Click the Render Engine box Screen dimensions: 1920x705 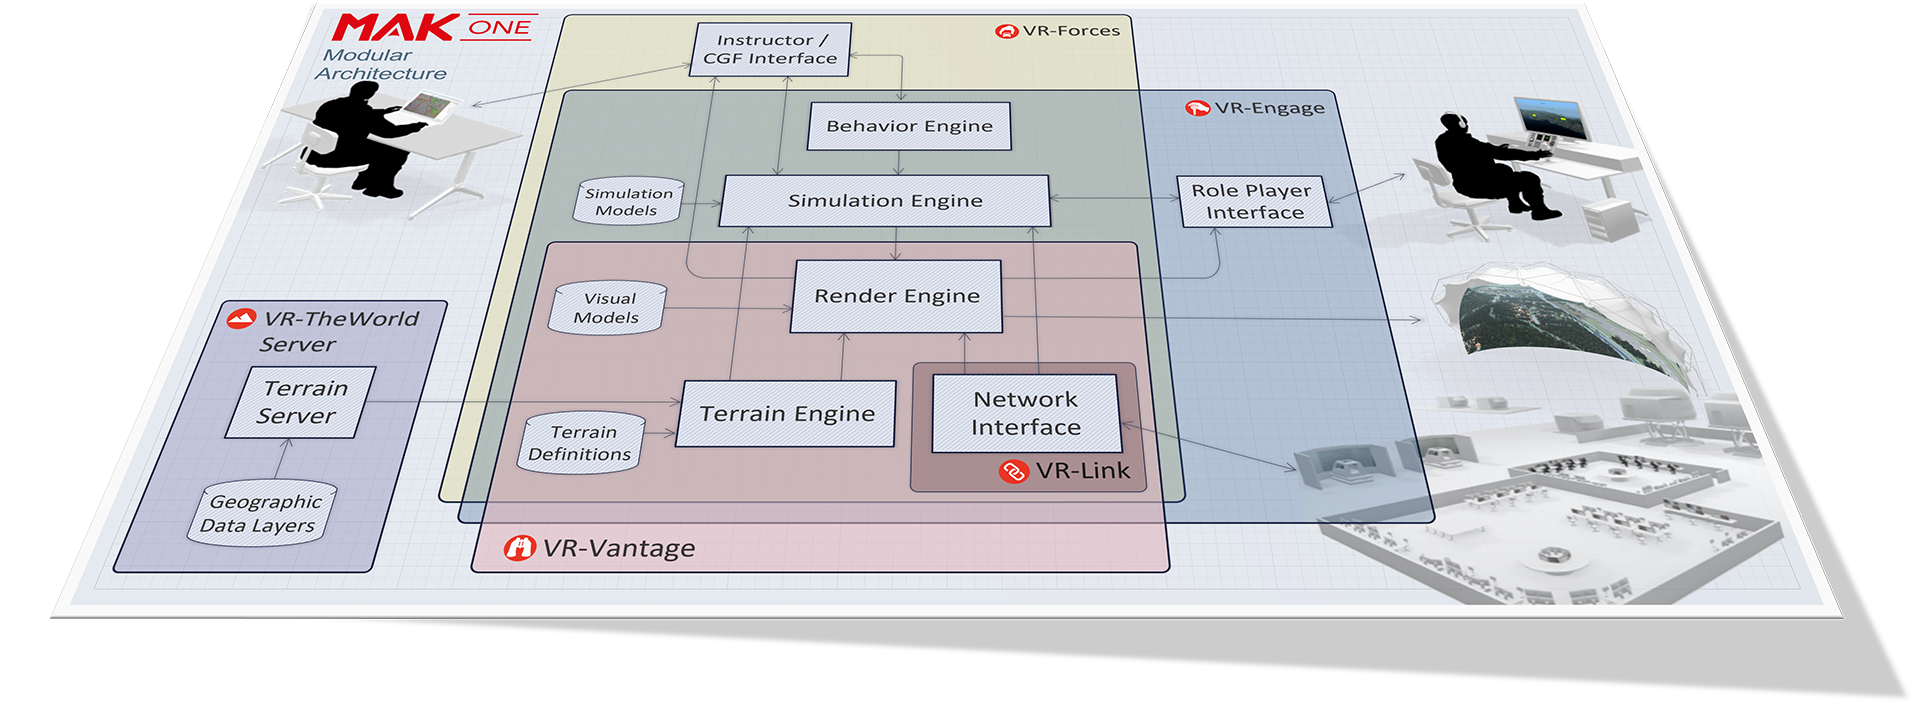(x=896, y=296)
